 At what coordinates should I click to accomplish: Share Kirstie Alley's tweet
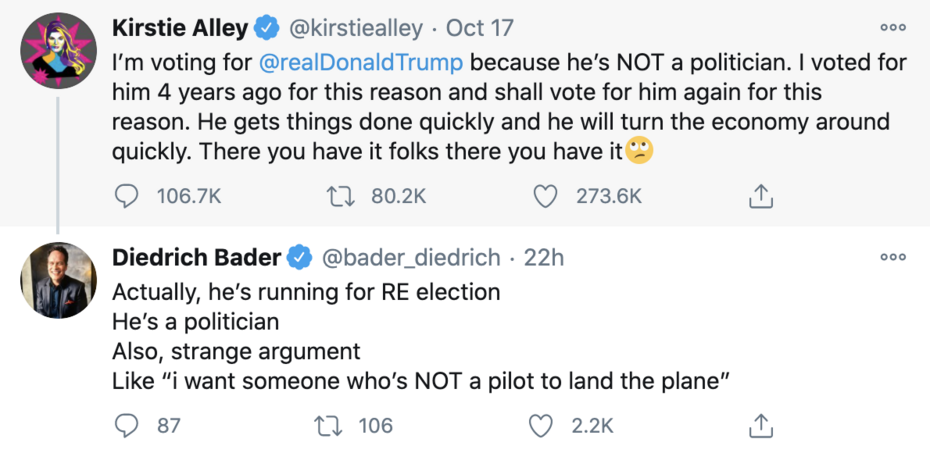coord(761,196)
